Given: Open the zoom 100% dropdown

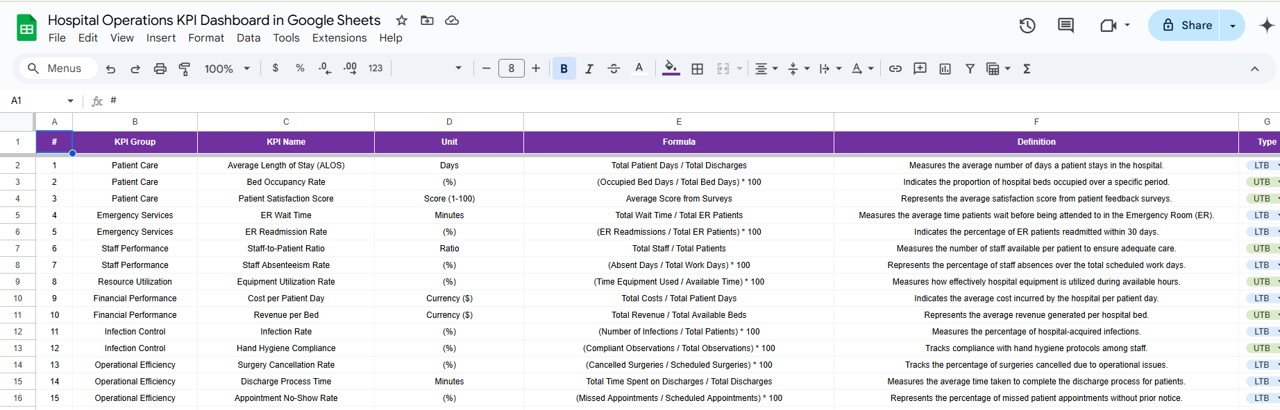Looking at the screenshot, I should pos(225,69).
